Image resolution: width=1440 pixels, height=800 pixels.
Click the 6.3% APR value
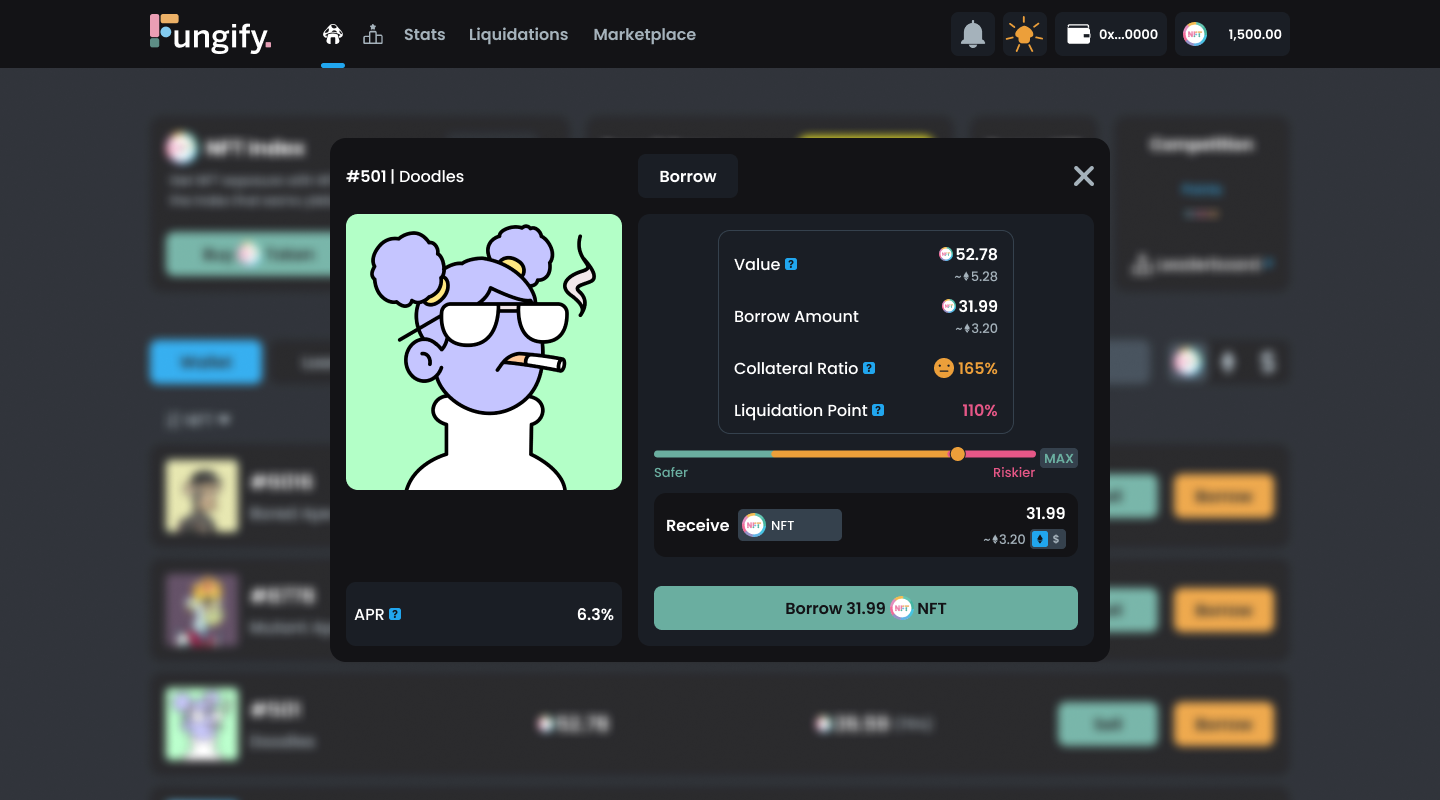[595, 614]
